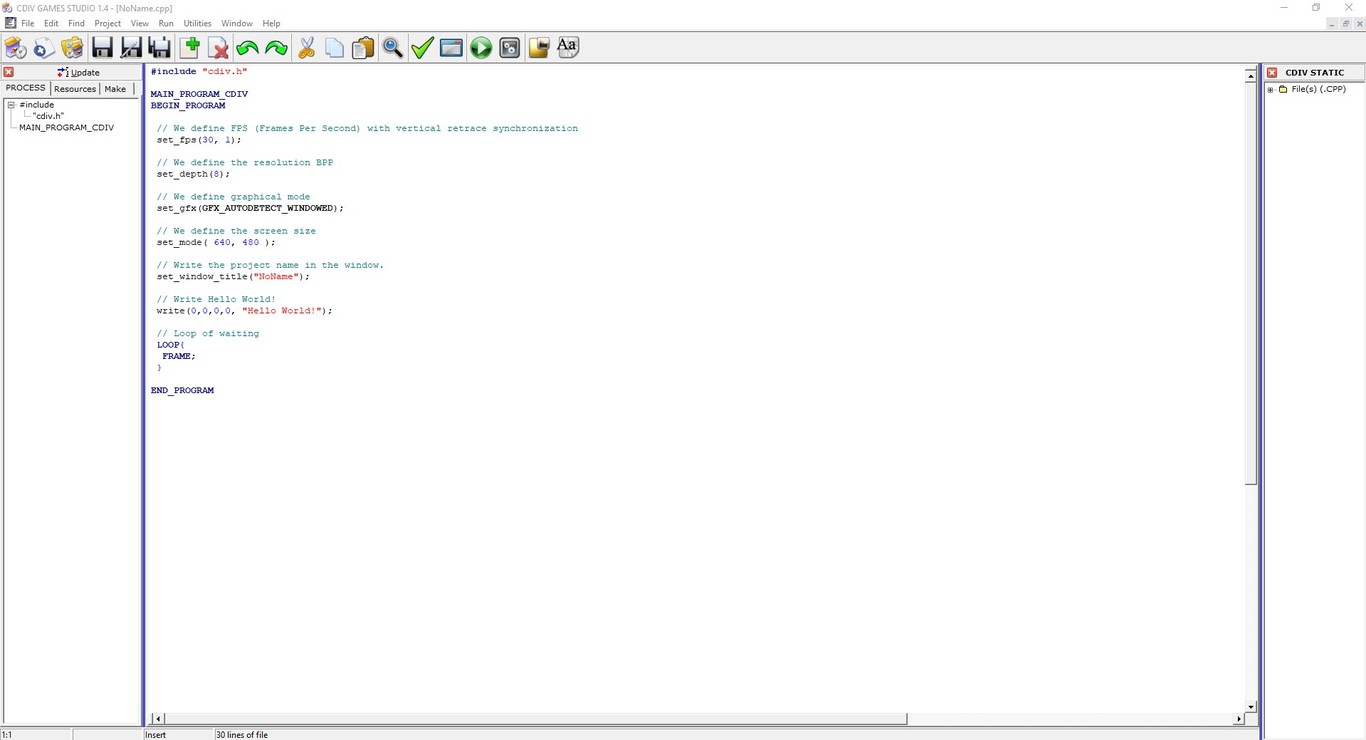Switch to the Resources tab
Viewport: 1366px width, 740px height.
coord(75,89)
